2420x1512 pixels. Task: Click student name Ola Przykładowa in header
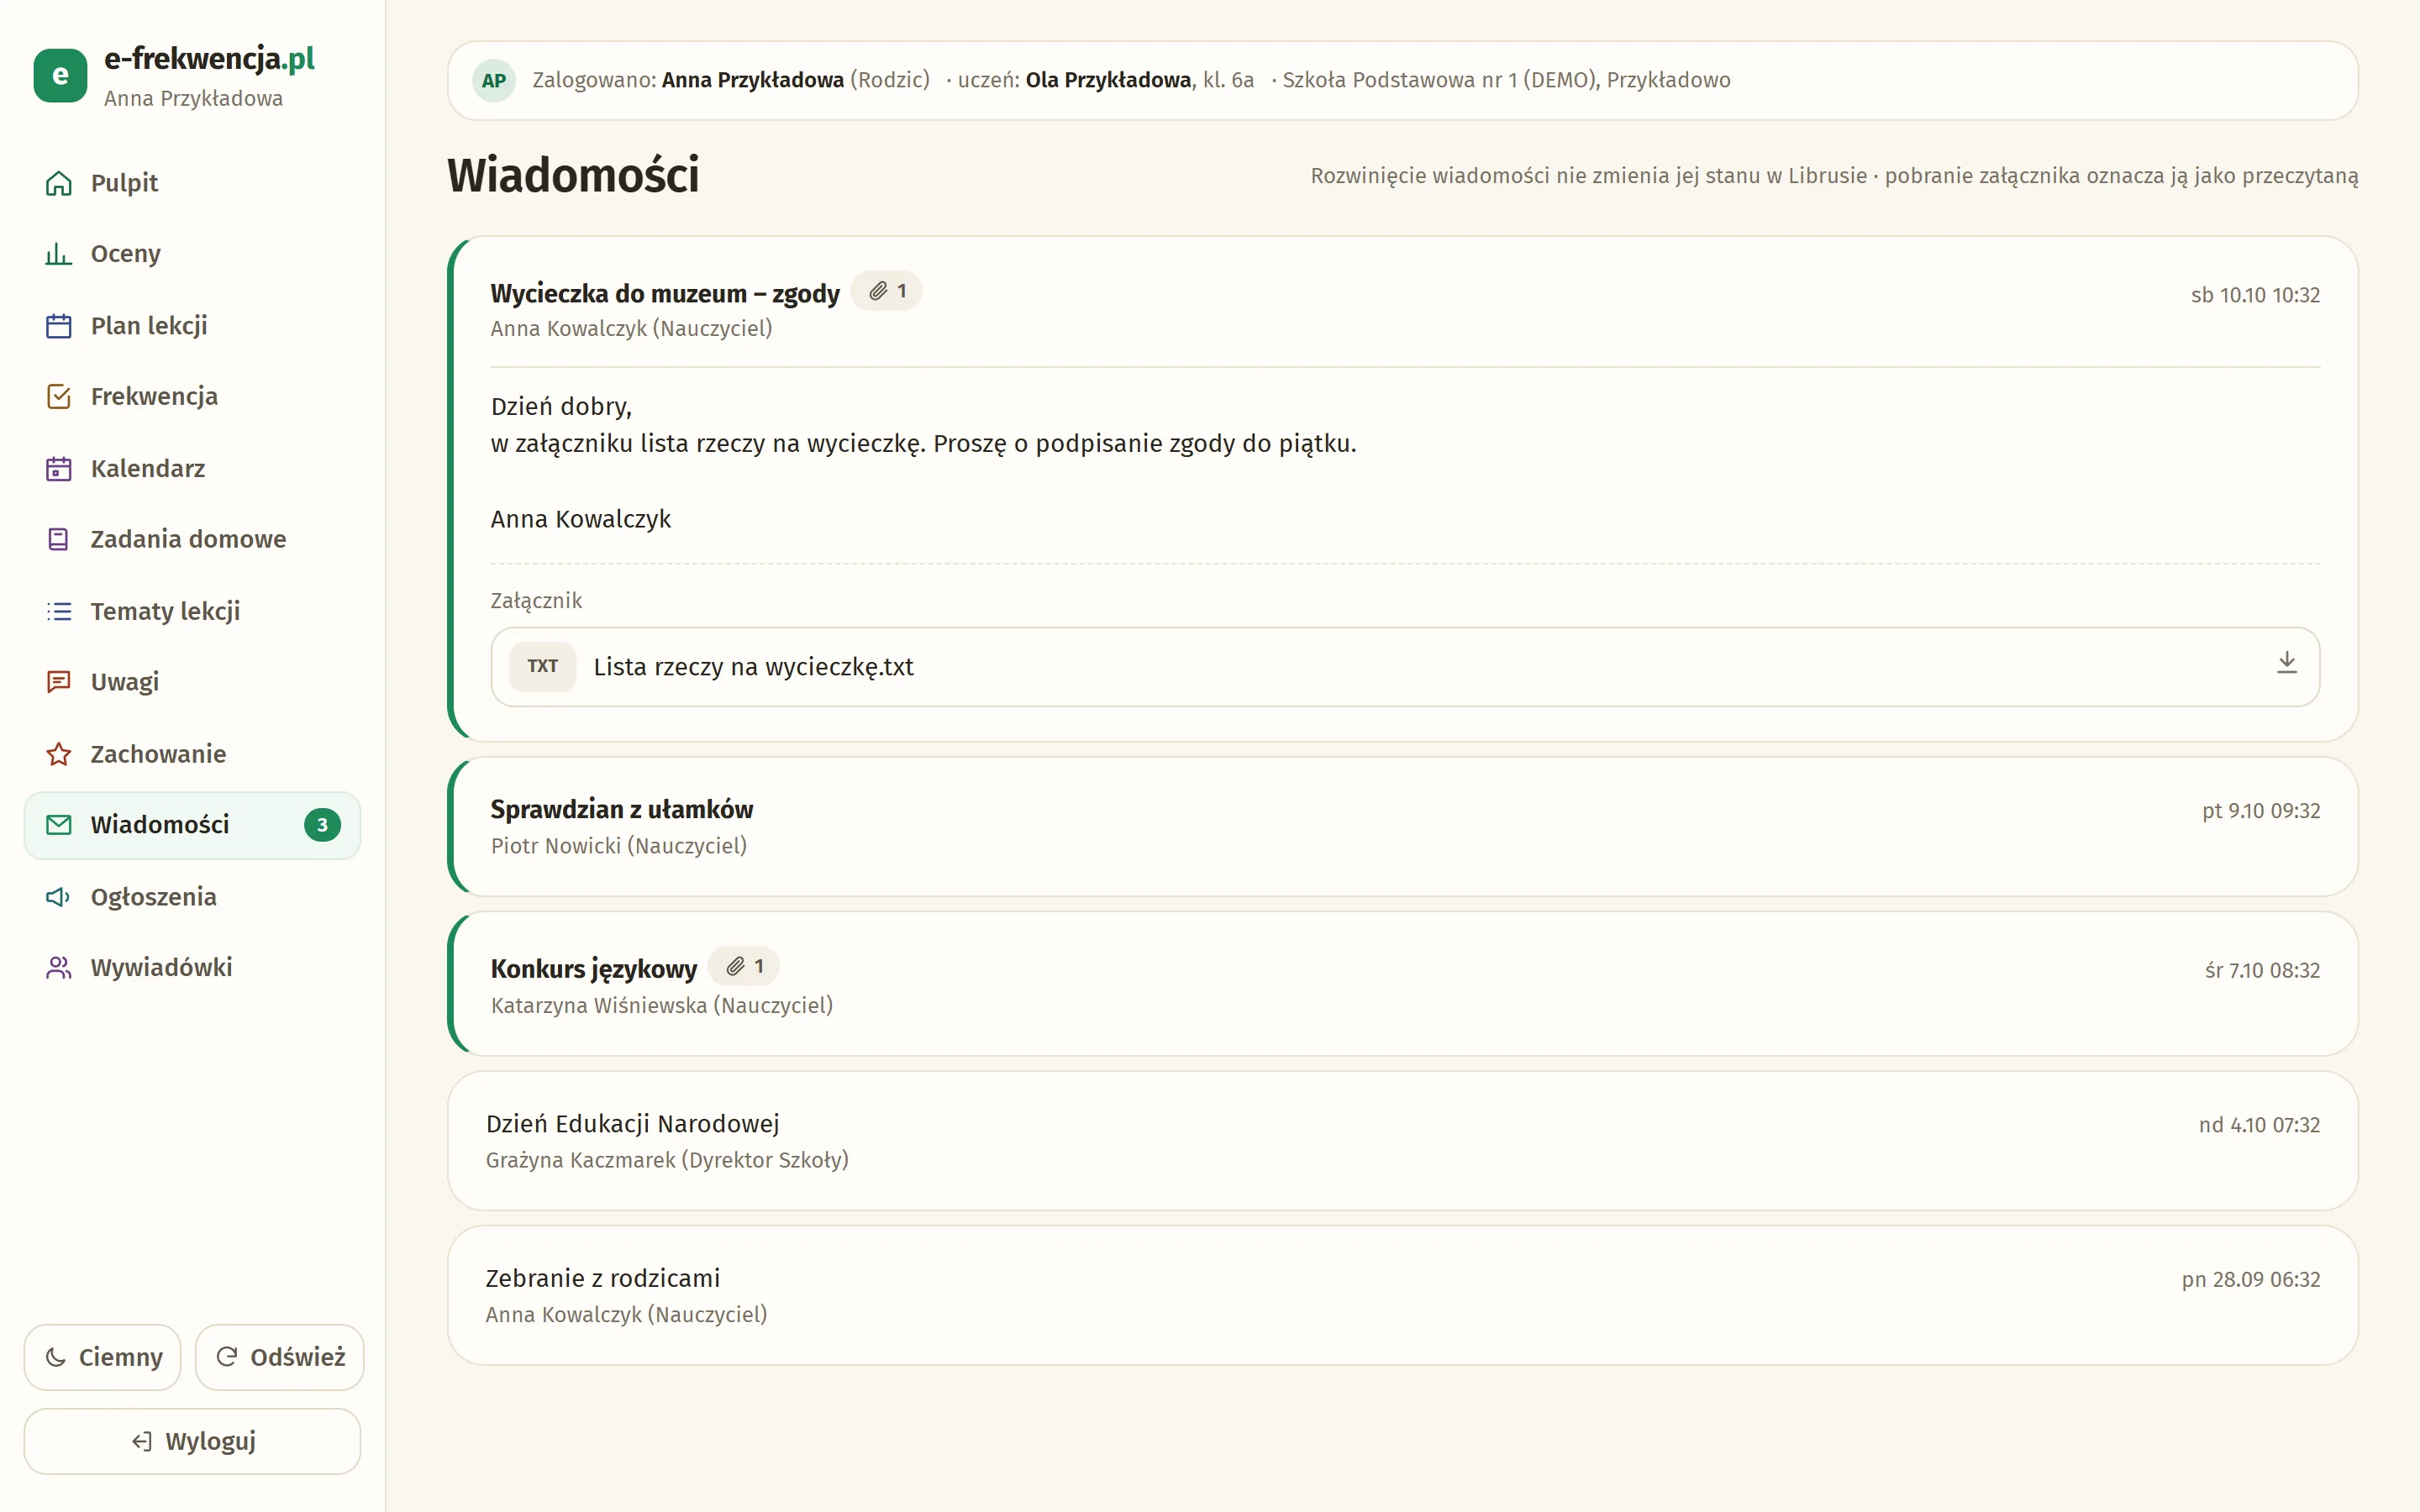coord(1108,80)
